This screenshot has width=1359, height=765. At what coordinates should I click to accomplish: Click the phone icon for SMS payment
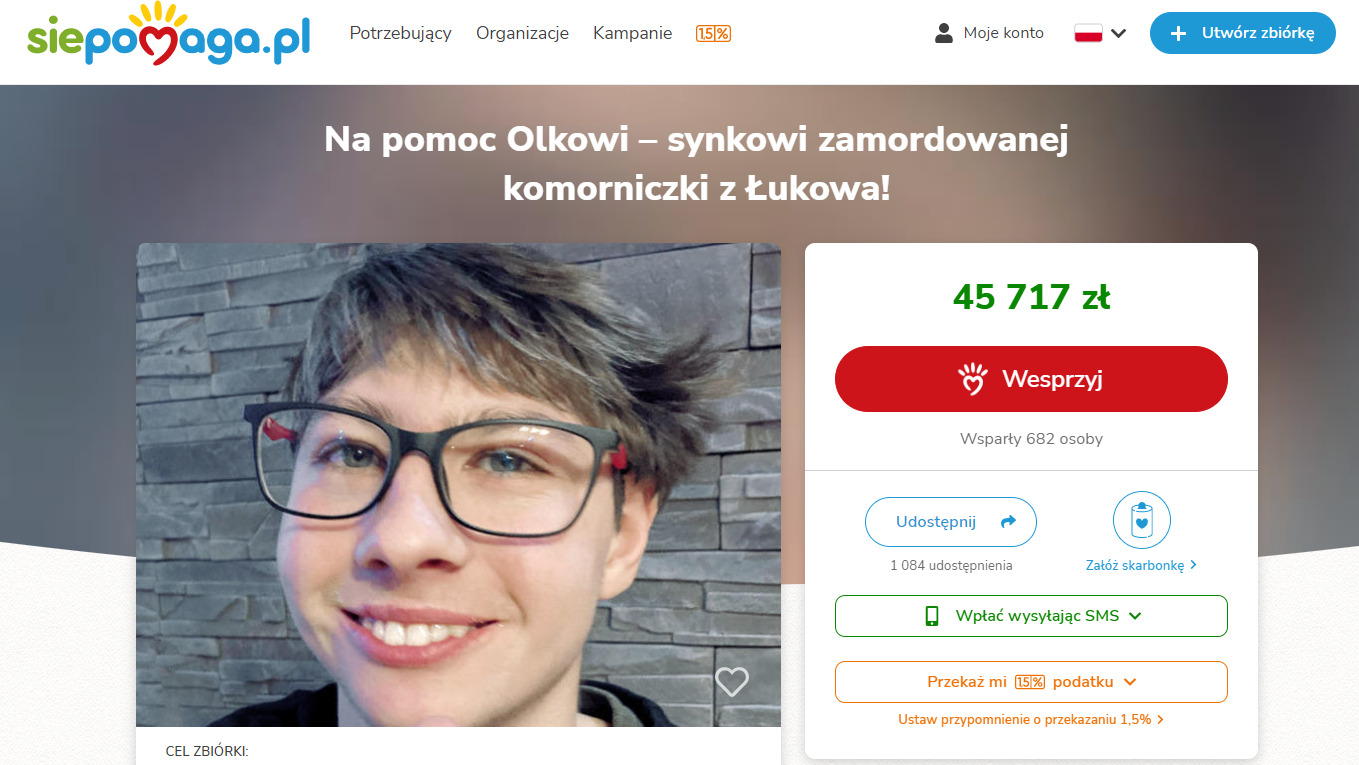tap(932, 616)
